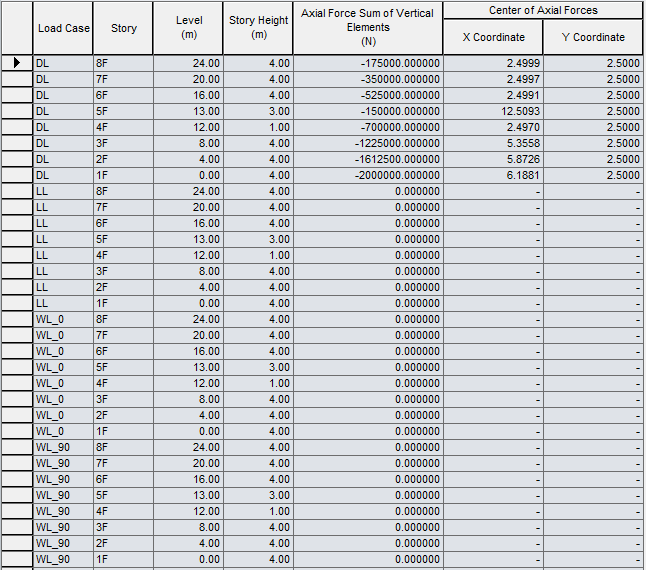Image resolution: width=646 pixels, height=570 pixels.
Task: Select the Level (m) column header
Action: [188, 28]
